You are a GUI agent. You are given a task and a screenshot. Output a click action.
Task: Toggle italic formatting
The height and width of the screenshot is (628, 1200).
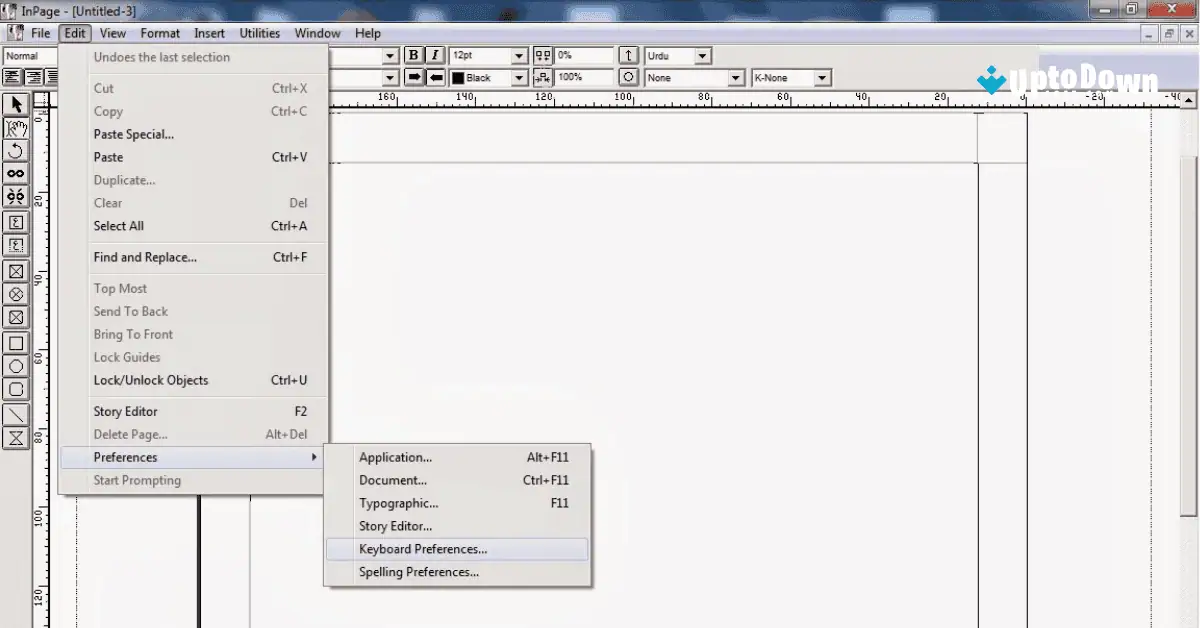[434, 55]
